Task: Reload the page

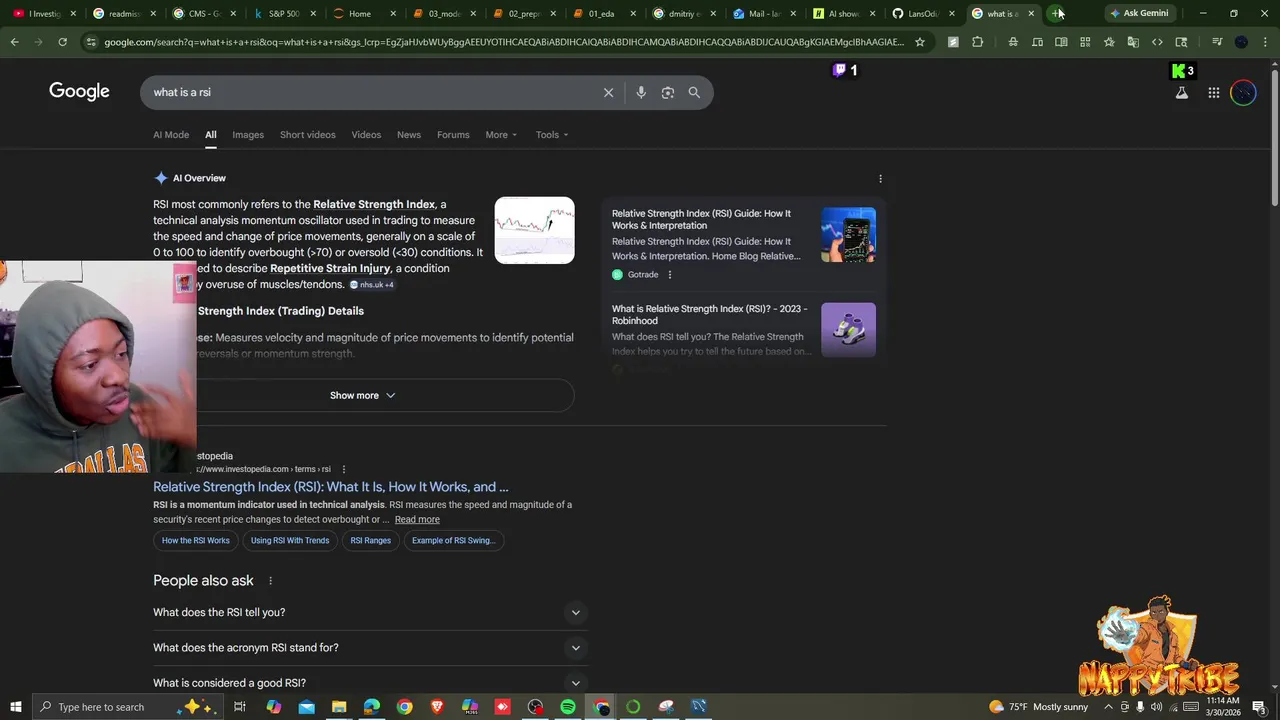Action: (x=62, y=42)
